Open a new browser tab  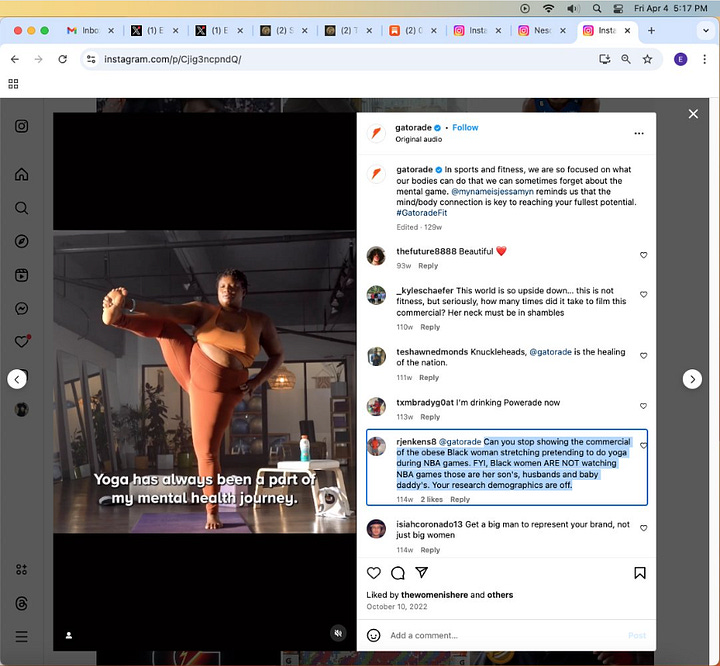[651, 30]
